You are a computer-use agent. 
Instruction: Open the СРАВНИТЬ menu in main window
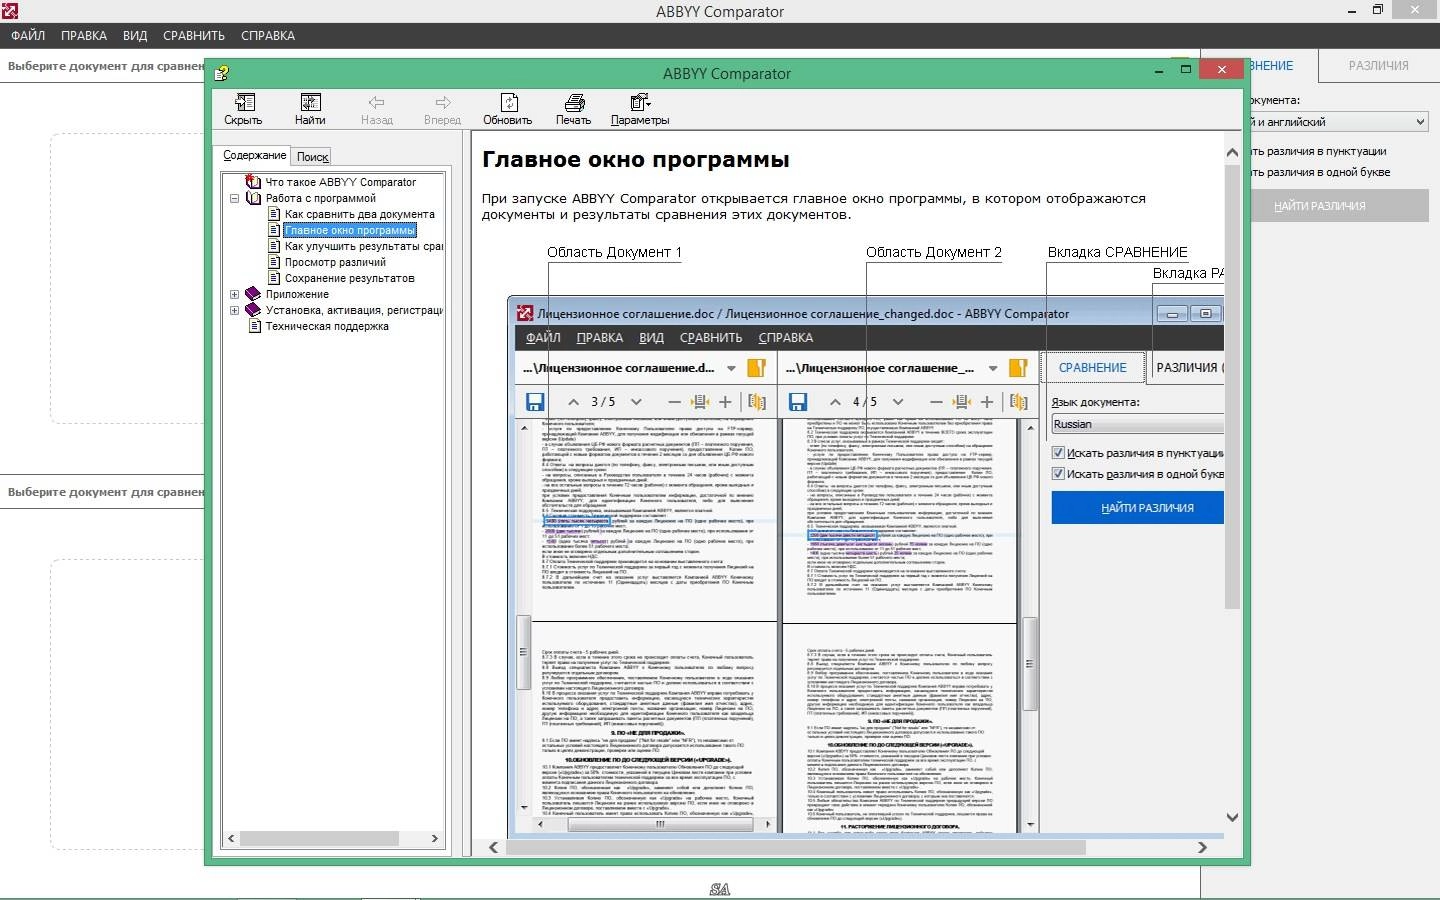click(194, 35)
